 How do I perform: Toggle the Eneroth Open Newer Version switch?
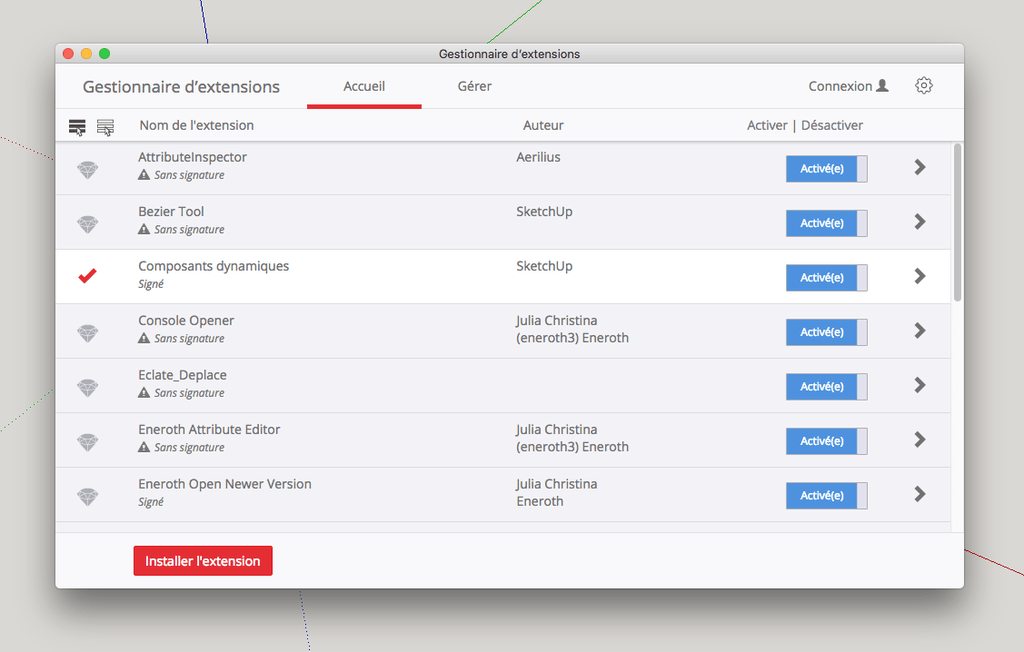pyautogui.click(x=826, y=495)
